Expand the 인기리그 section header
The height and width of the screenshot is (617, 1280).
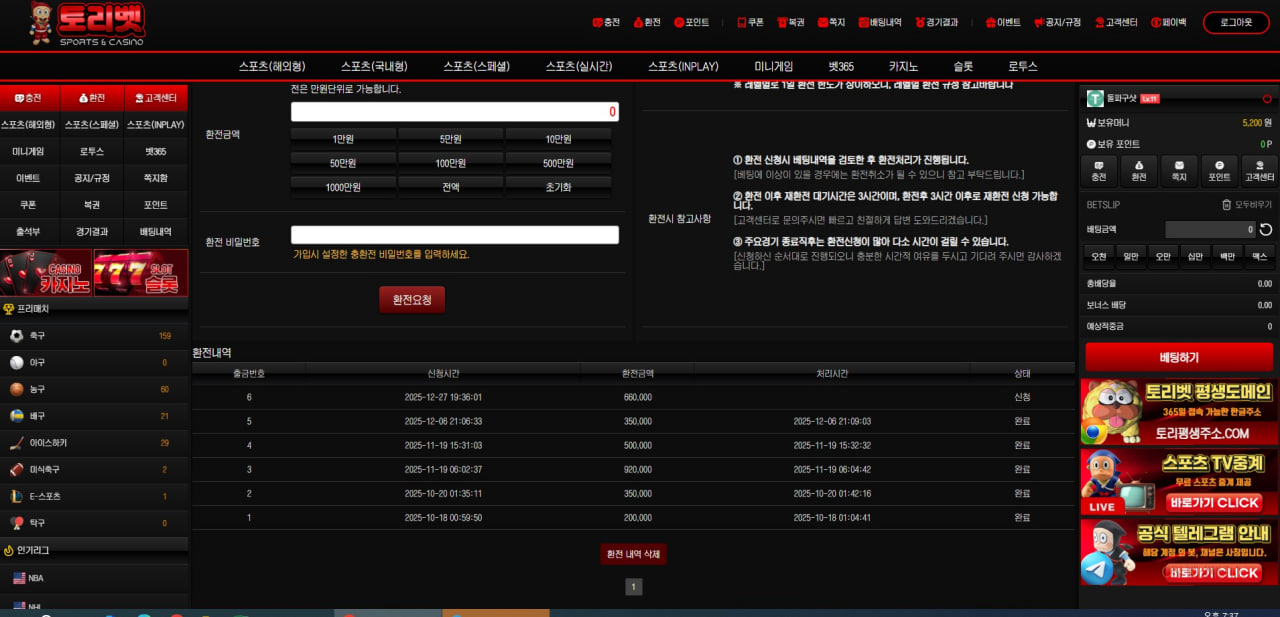point(94,550)
